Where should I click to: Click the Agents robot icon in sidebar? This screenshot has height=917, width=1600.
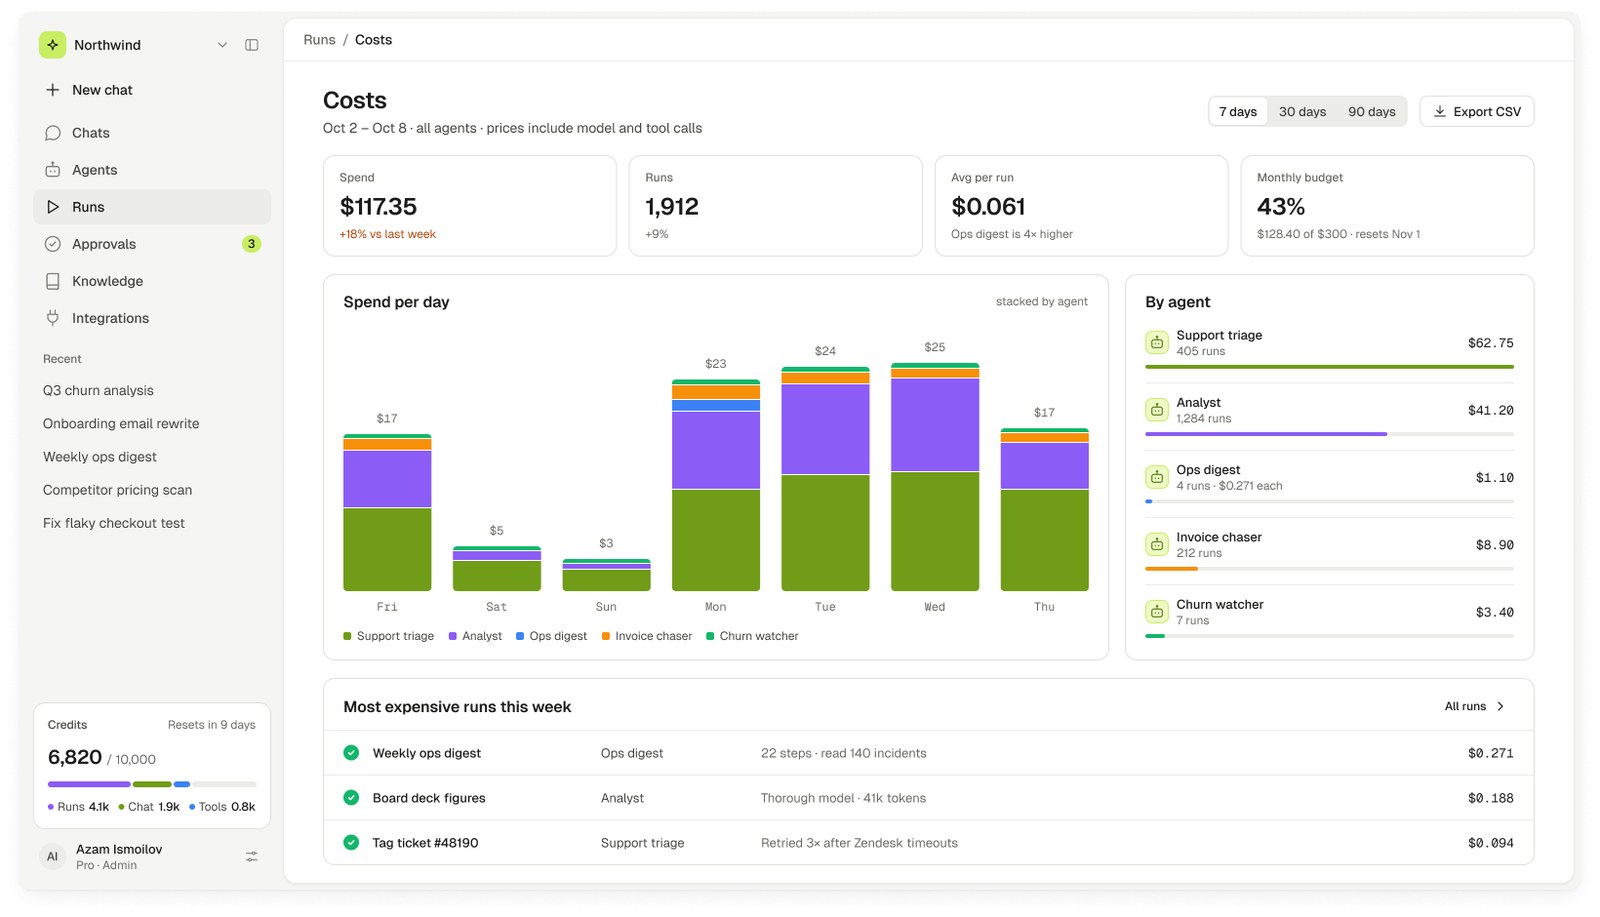(53, 170)
